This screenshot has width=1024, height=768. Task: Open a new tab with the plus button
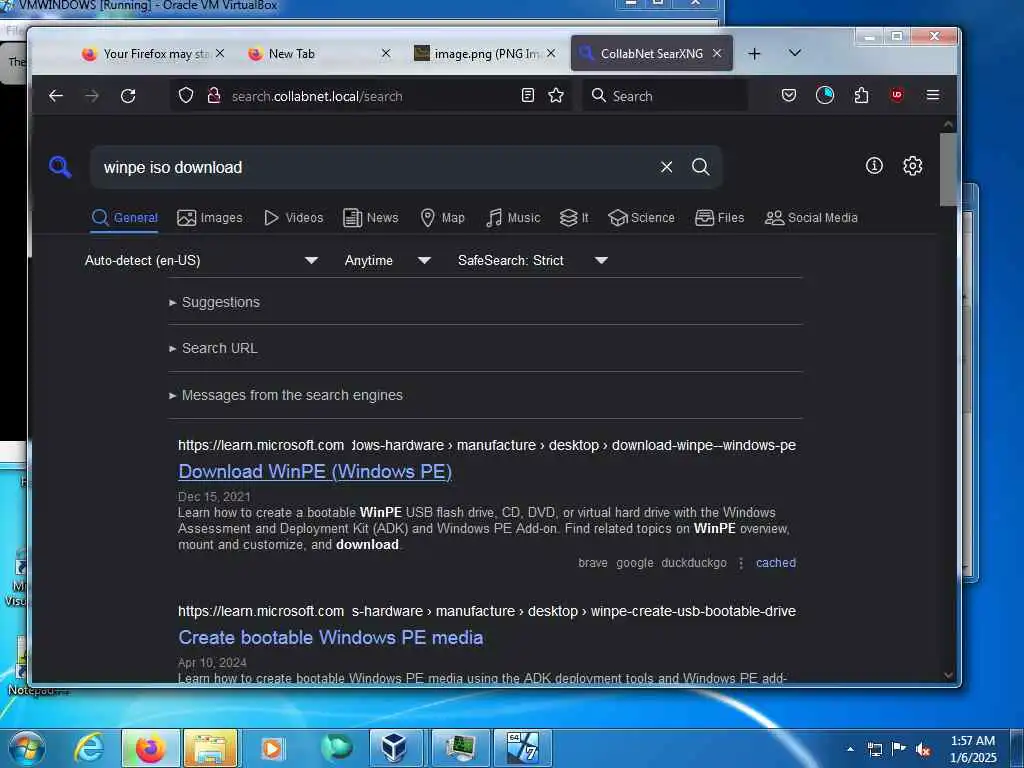click(x=754, y=54)
